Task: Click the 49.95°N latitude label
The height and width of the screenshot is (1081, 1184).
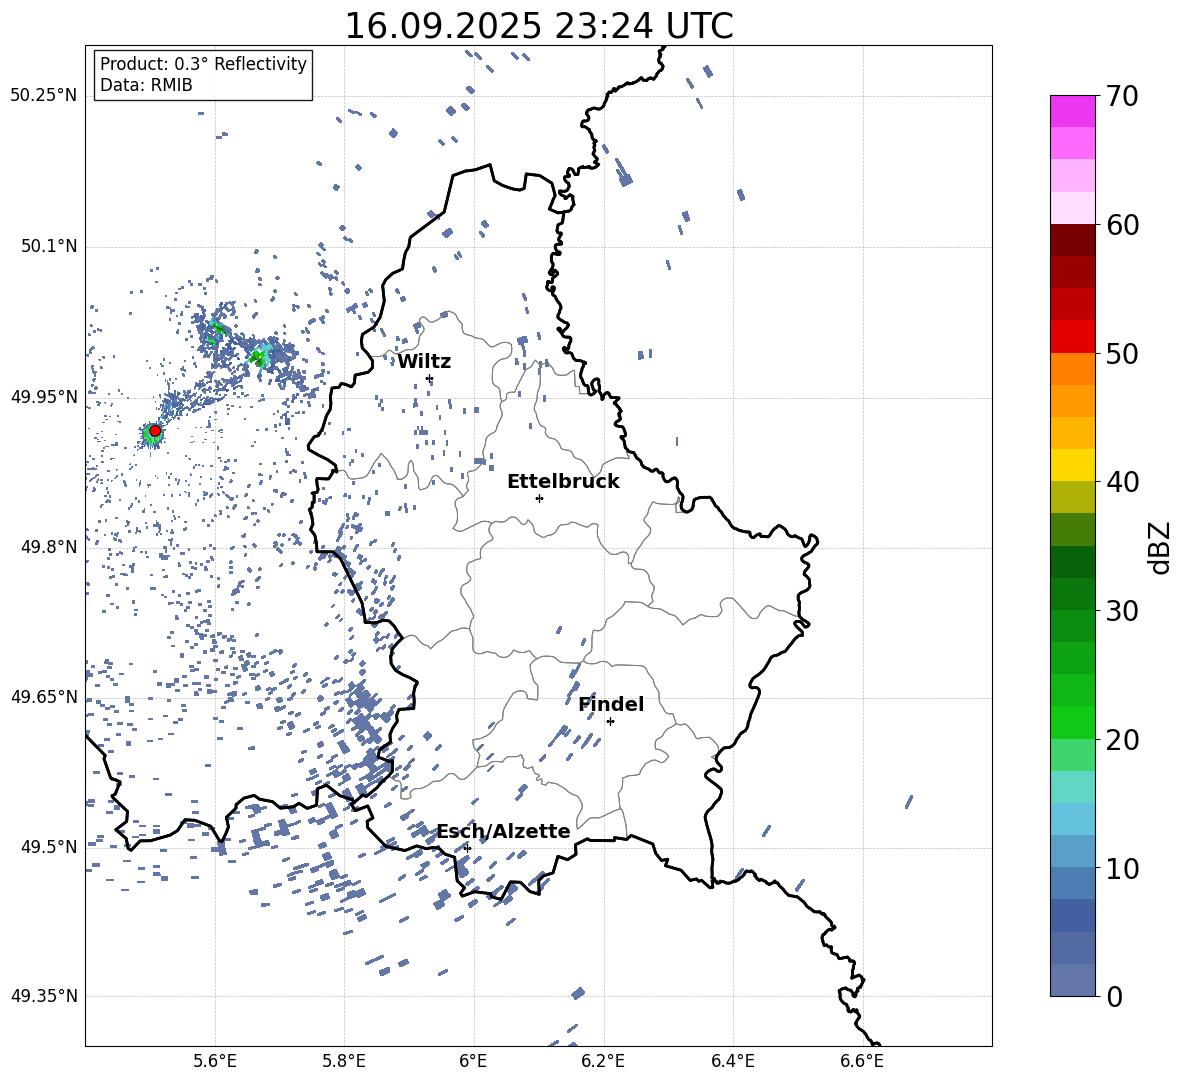Action: click(x=44, y=396)
